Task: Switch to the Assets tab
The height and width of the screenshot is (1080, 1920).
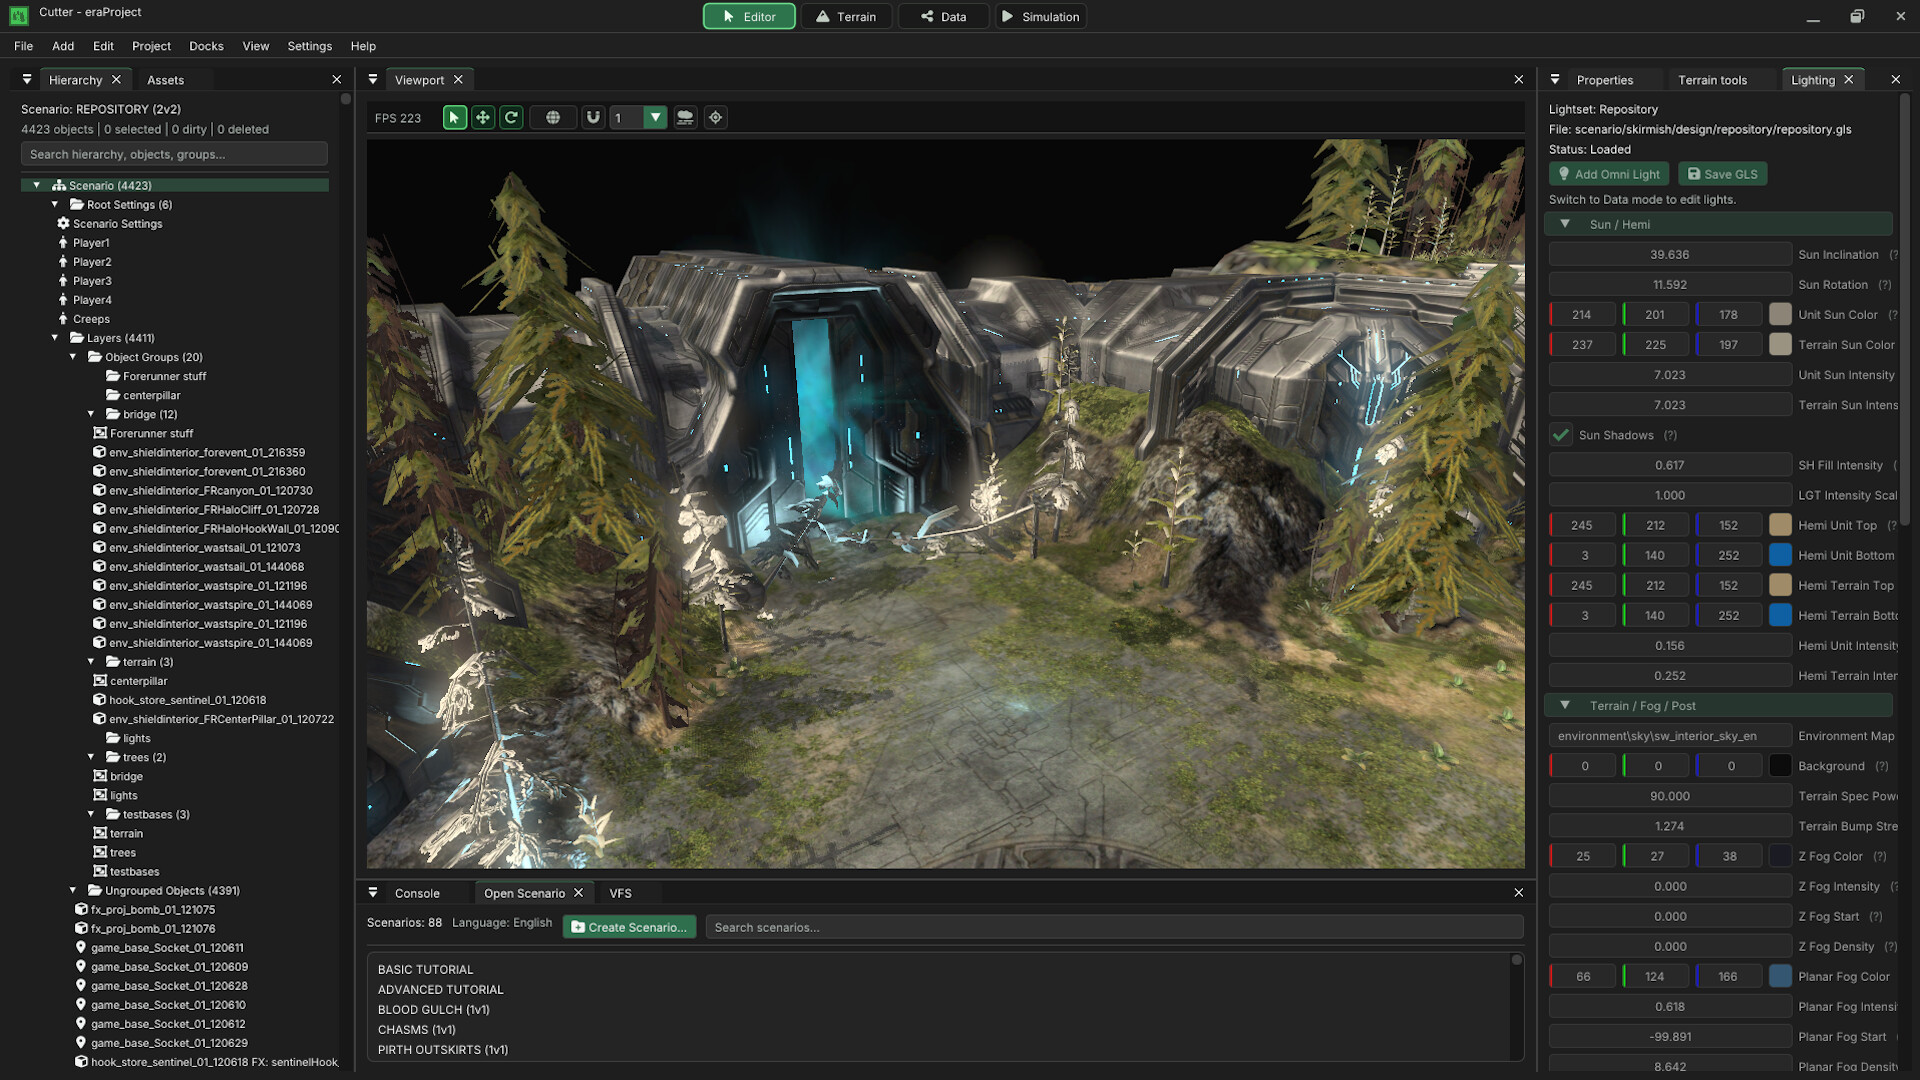Action: pyautogui.click(x=165, y=80)
